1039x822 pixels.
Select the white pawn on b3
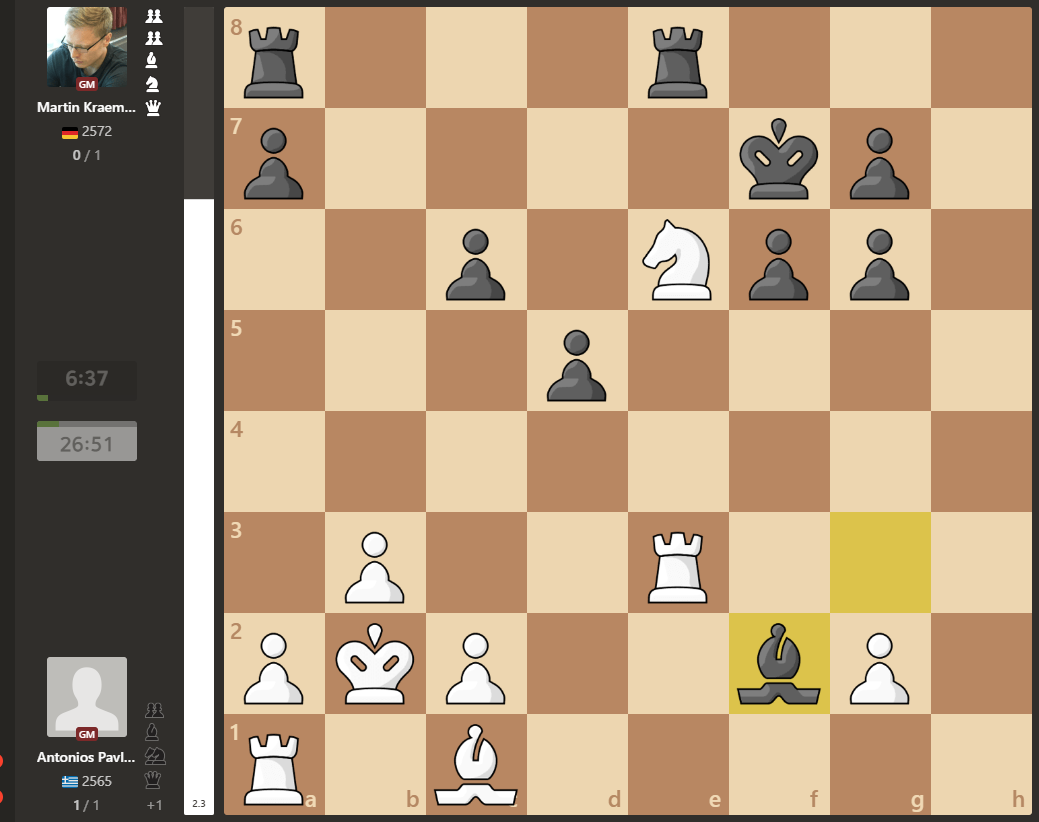(x=374, y=563)
